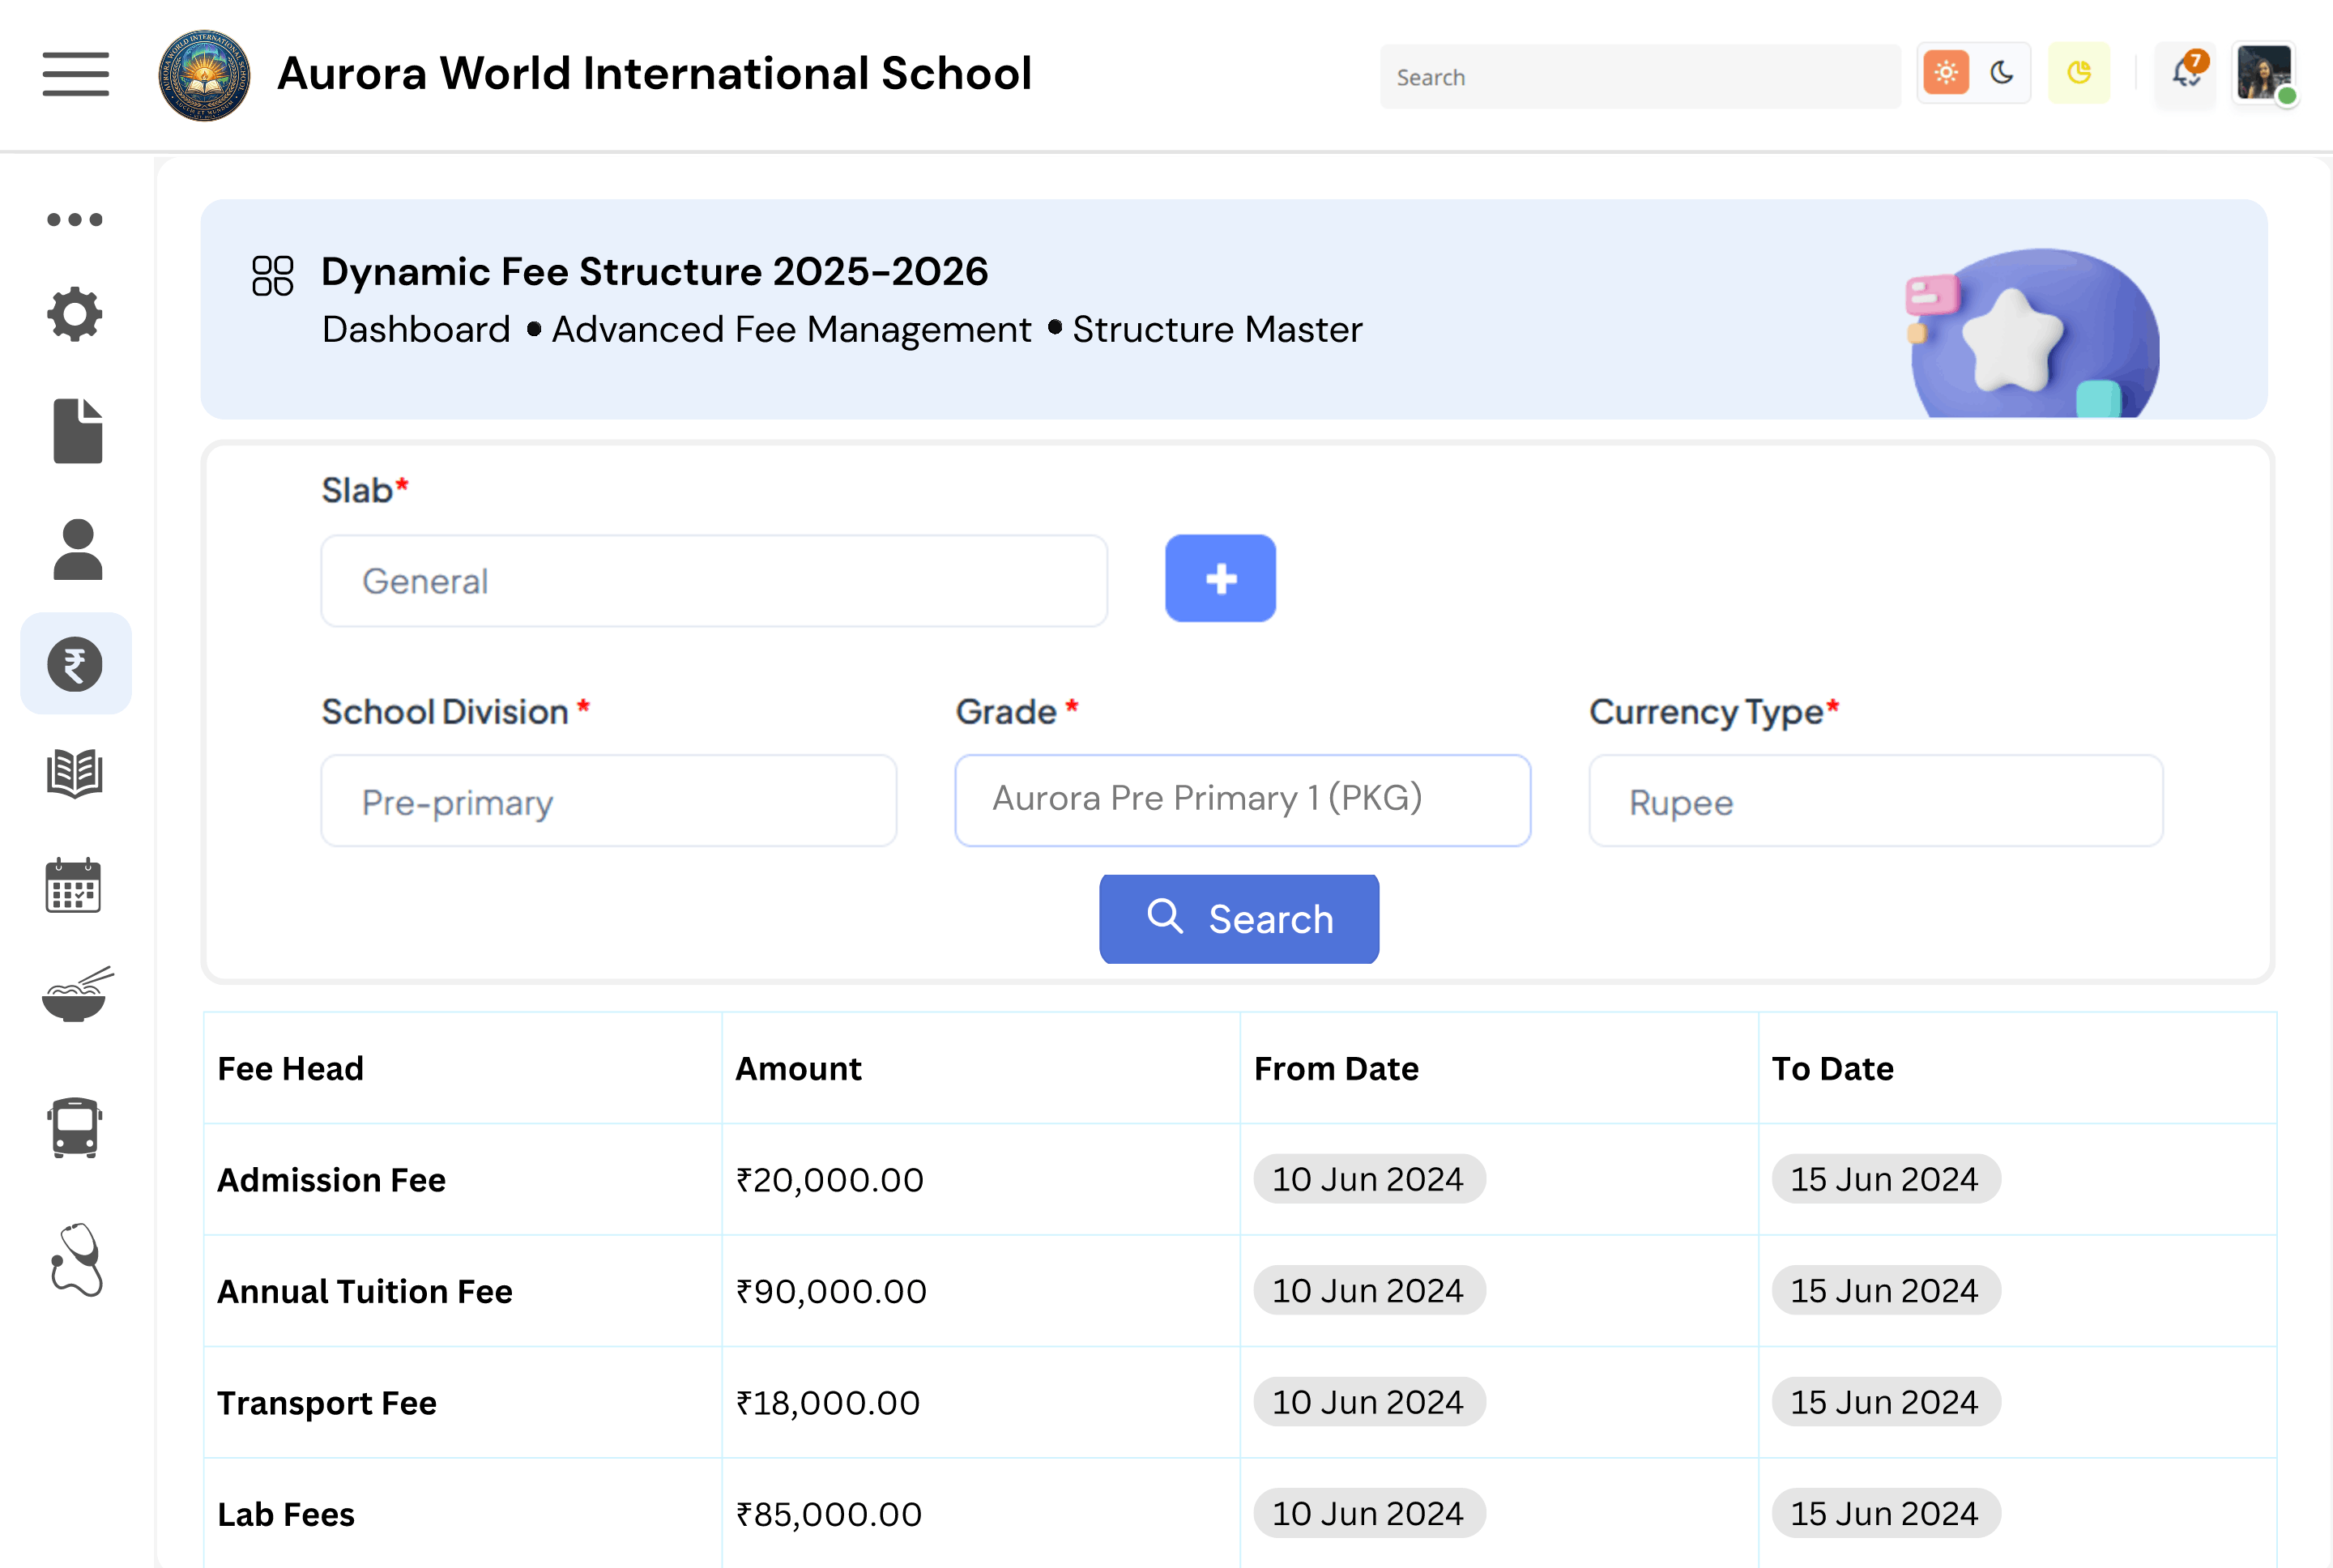
Task: Open the documents file sidebar icon
Action: (x=77, y=431)
